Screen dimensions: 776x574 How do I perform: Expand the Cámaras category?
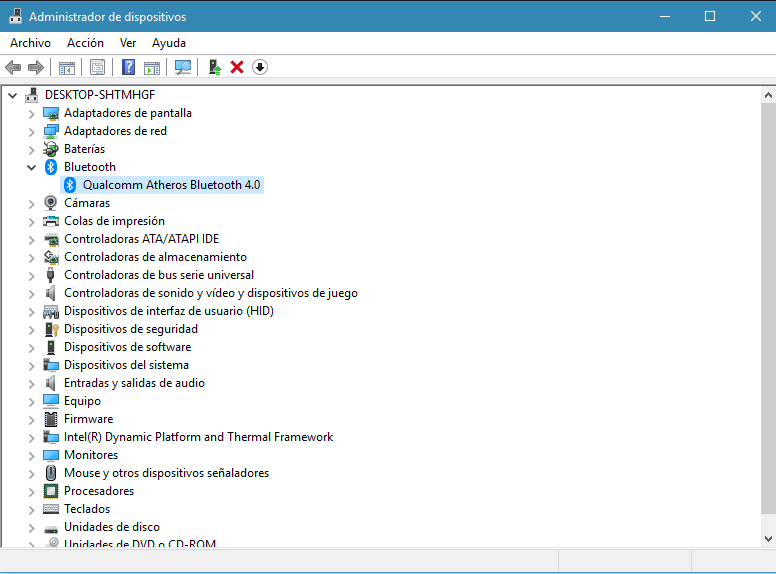click(32, 203)
